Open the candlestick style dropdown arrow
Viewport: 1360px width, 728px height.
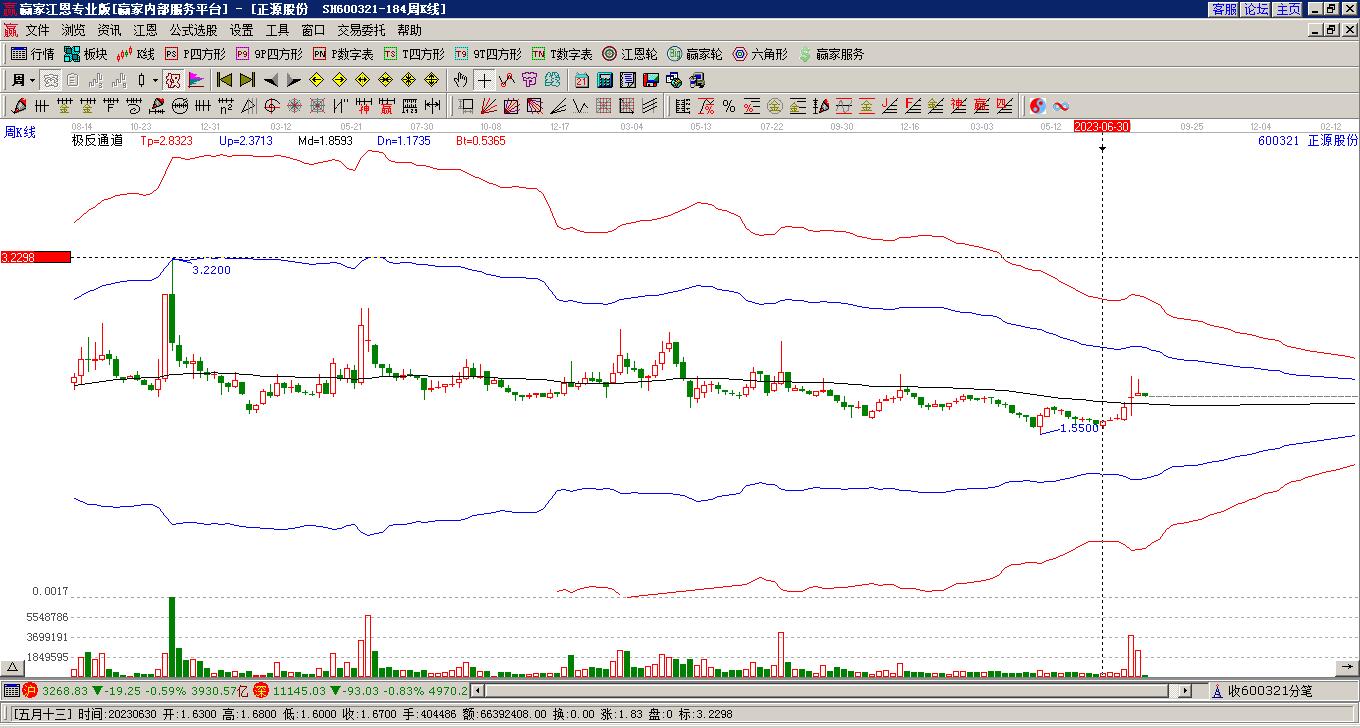pos(154,80)
